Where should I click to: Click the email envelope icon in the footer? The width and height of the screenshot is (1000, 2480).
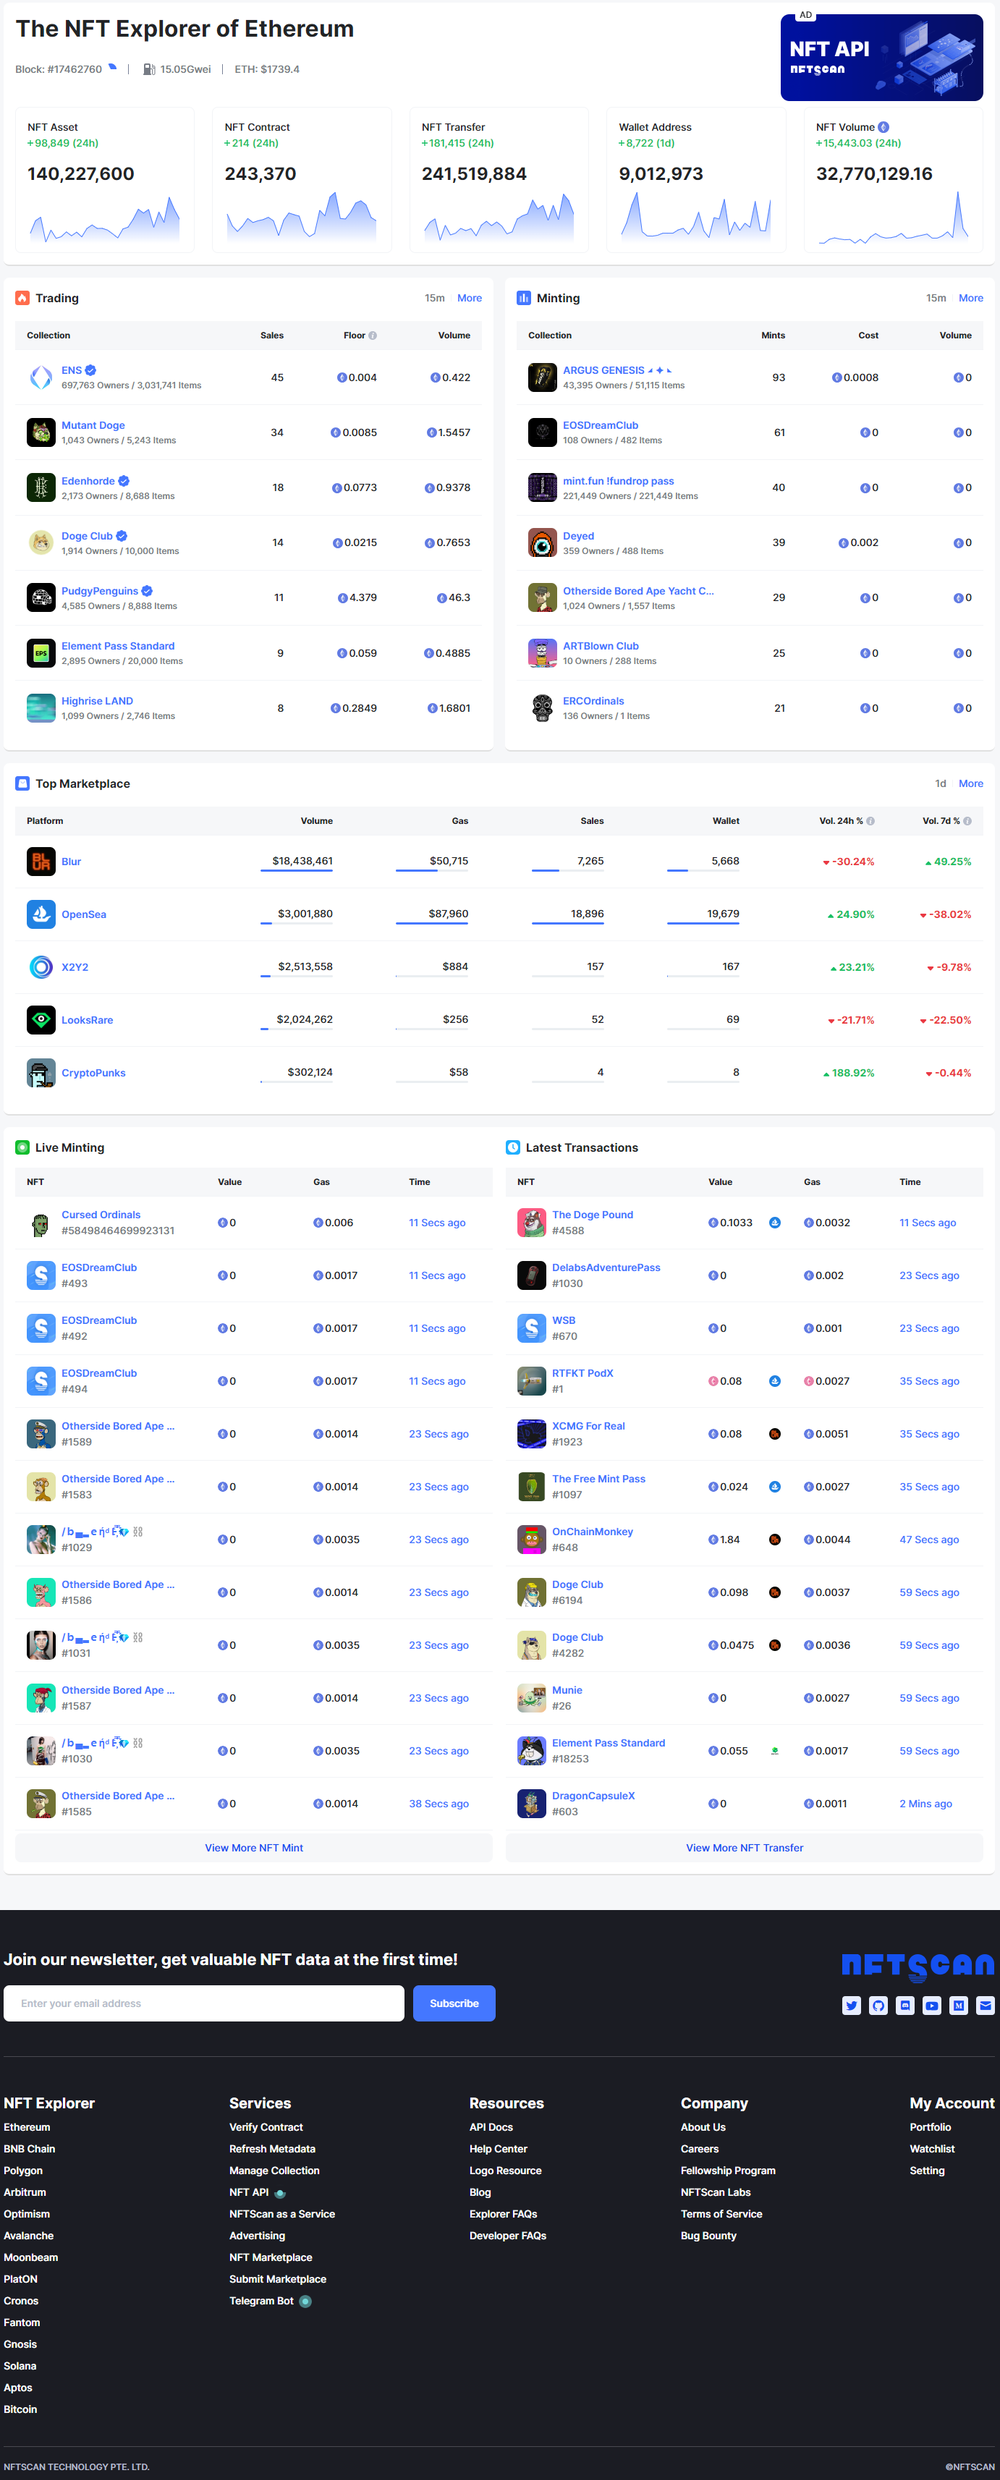pyautogui.click(x=986, y=2005)
